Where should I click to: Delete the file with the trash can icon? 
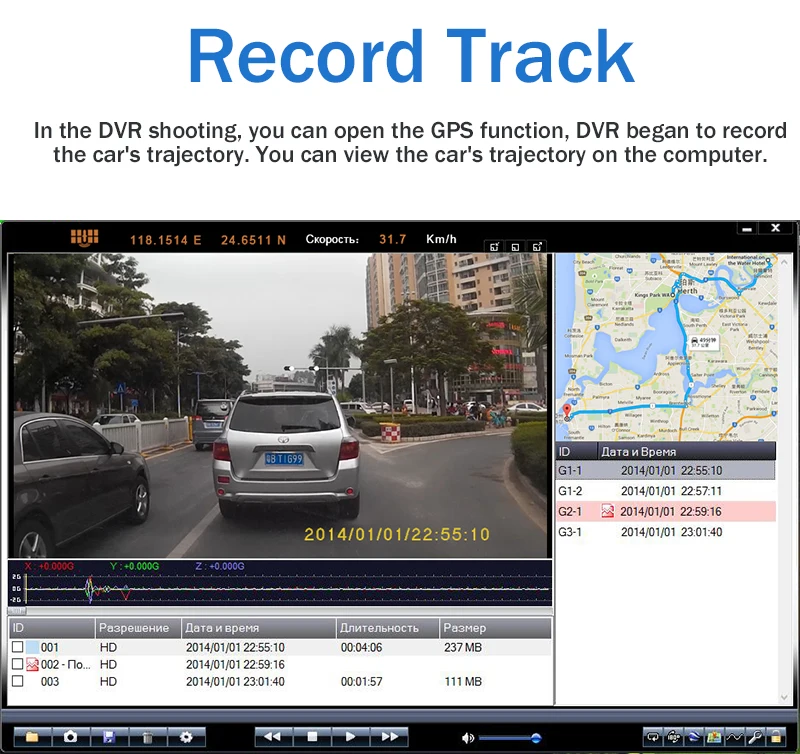coord(147,737)
